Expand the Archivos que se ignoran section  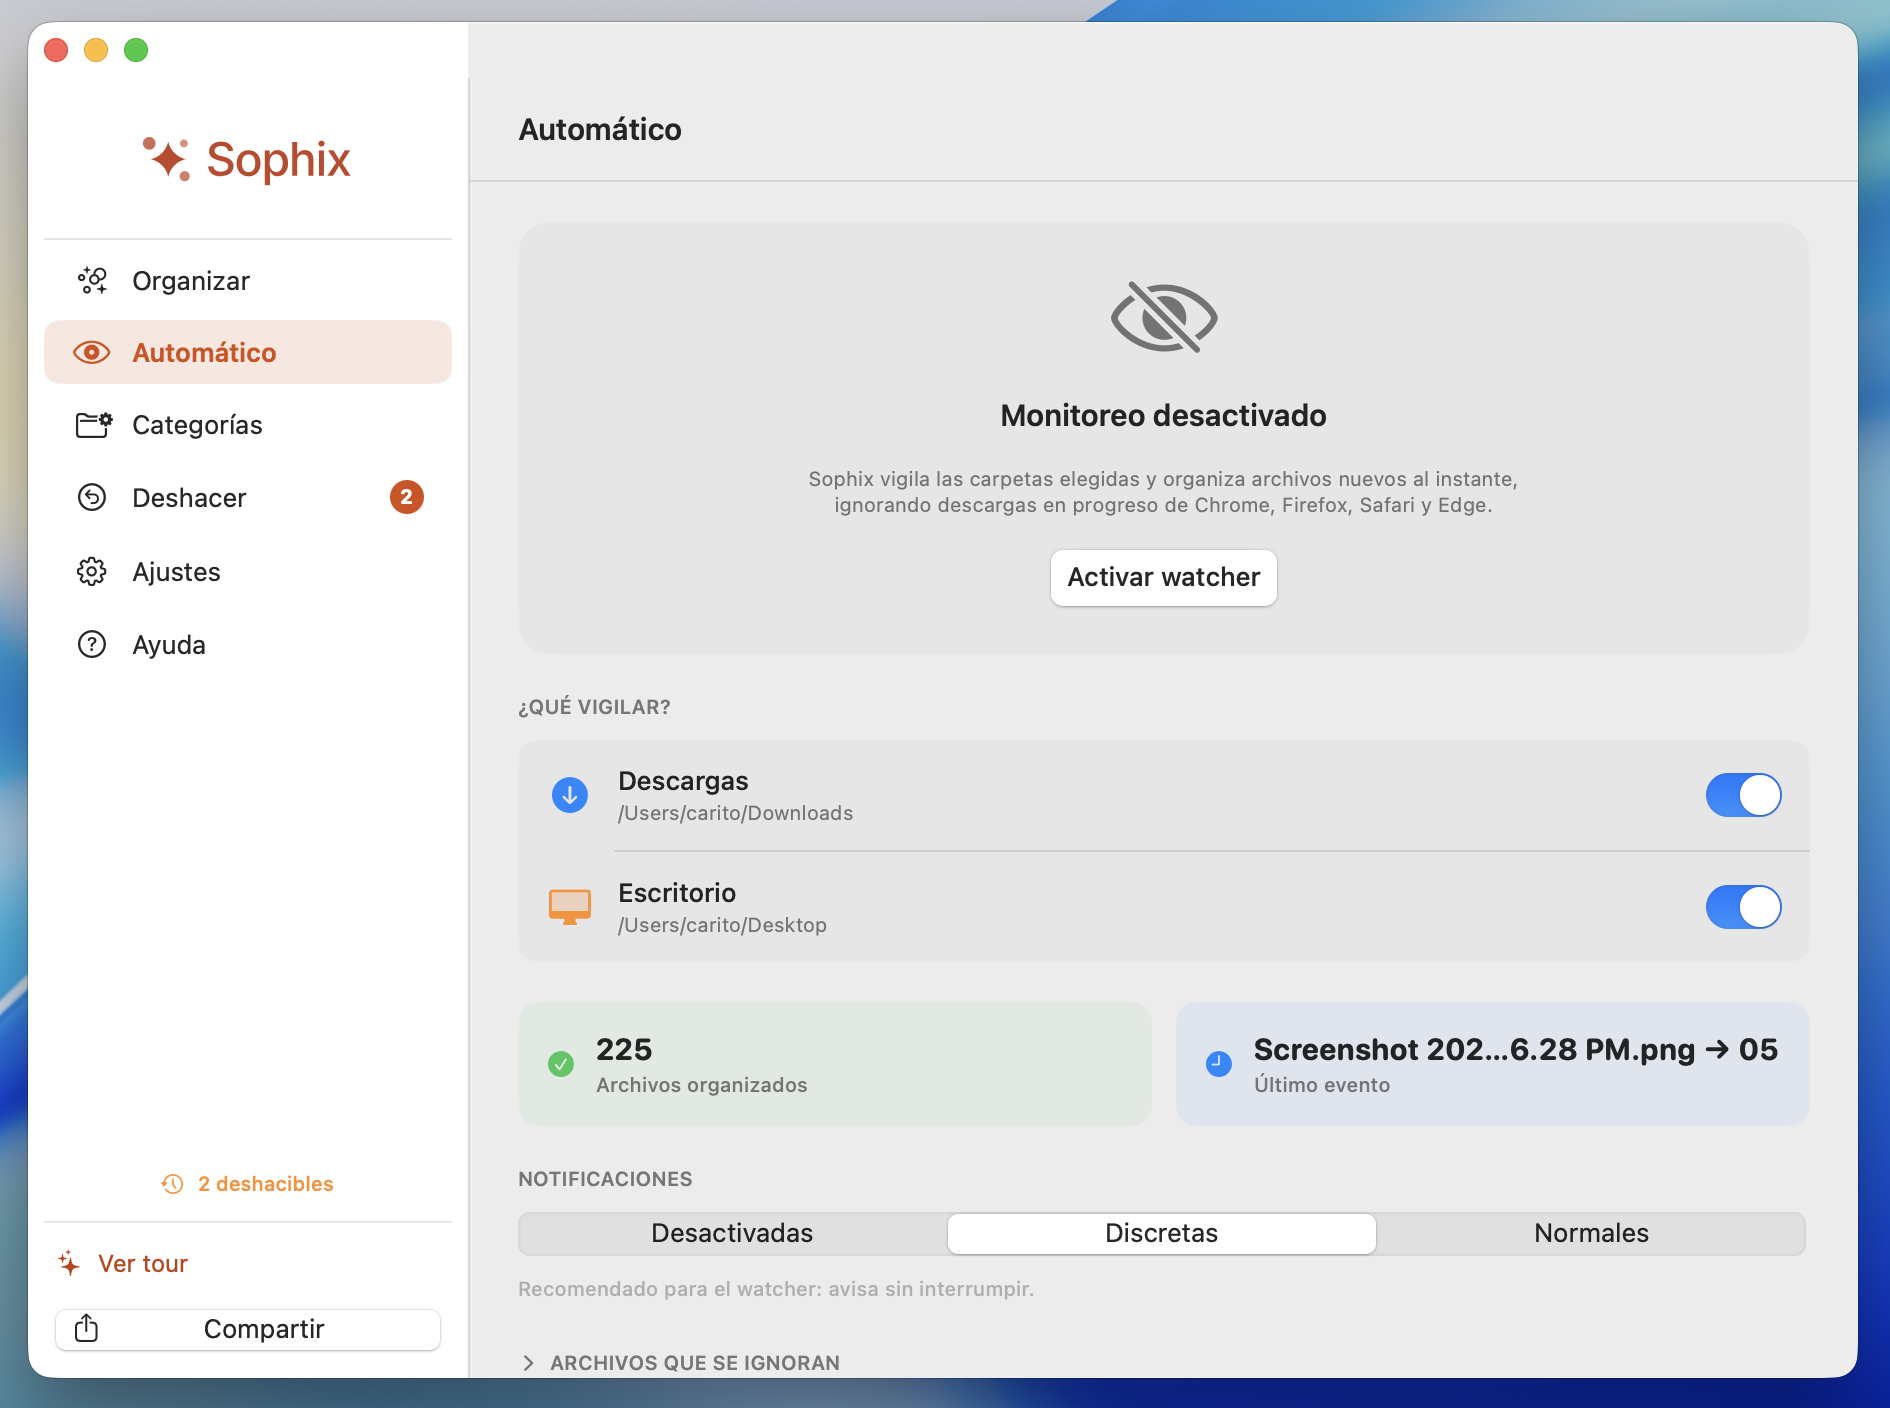click(679, 1362)
